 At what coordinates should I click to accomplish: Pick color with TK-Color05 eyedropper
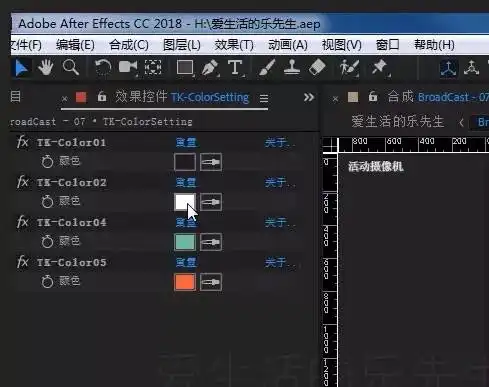[211, 282]
